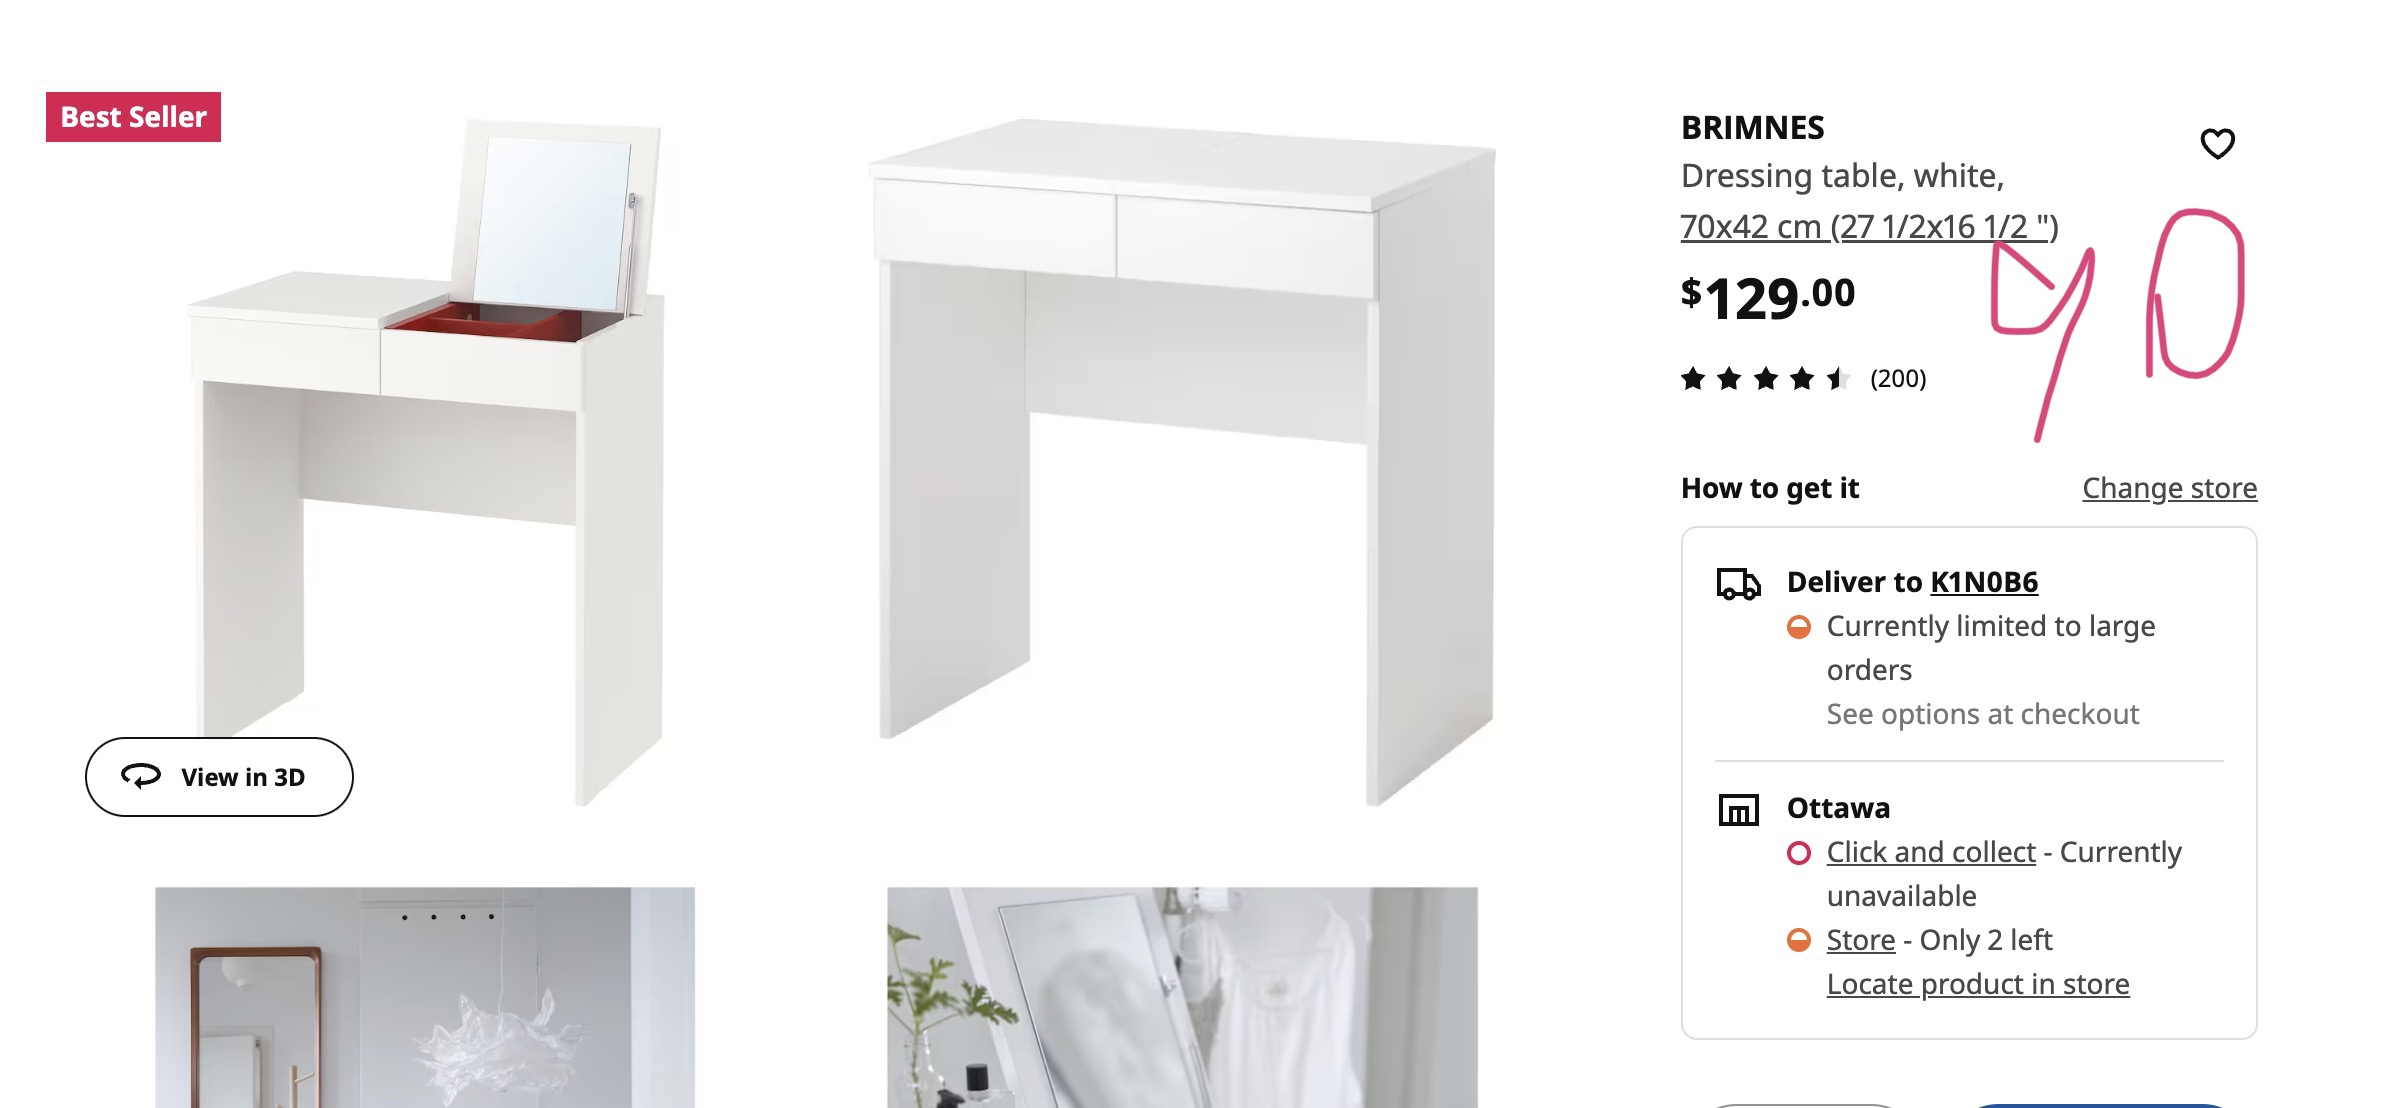Open the Click and collect link
This screenshot has height=1108, width=2386.
[x=1931, y=852]
